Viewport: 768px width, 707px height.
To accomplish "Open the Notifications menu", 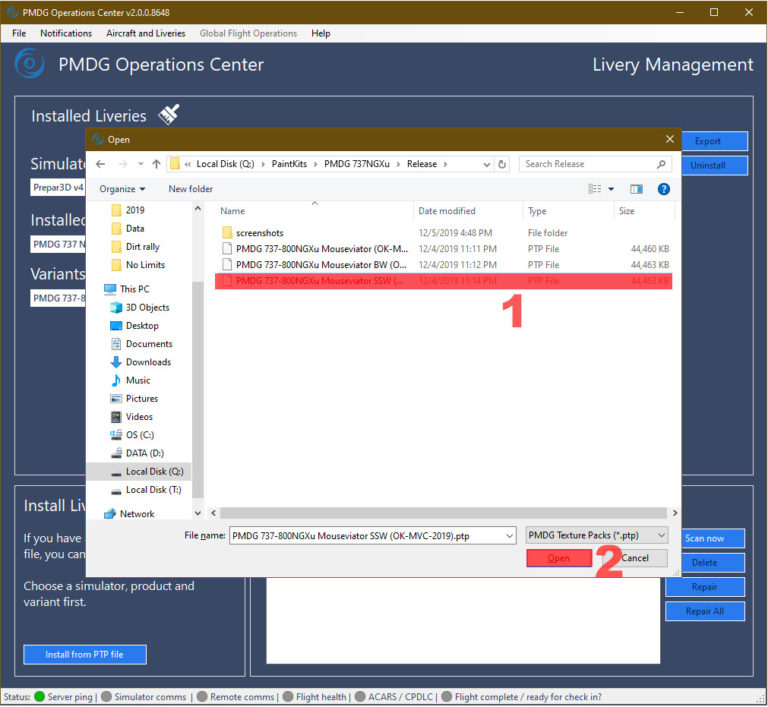I will (x=66, y=33).
